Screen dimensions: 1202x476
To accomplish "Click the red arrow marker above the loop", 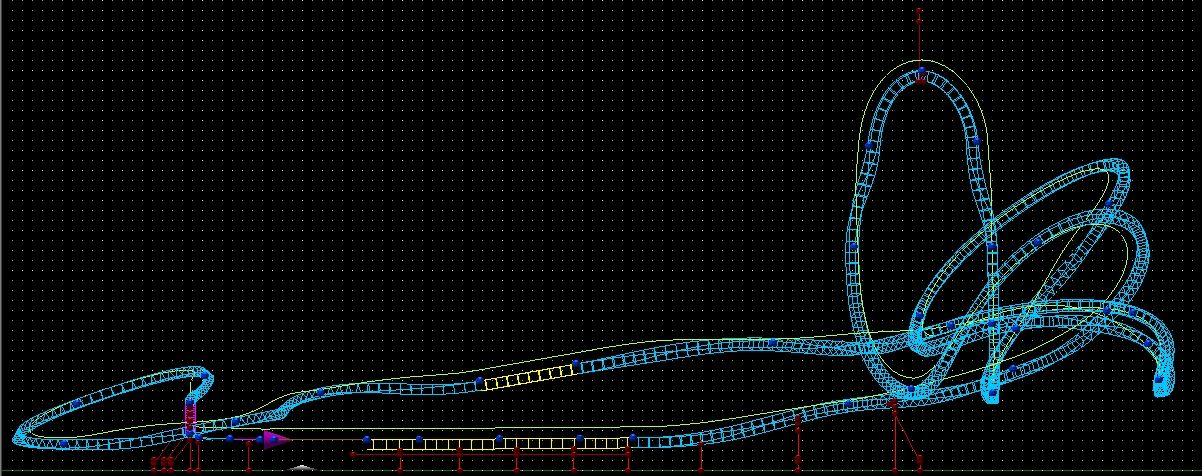I will pos(919,13).
